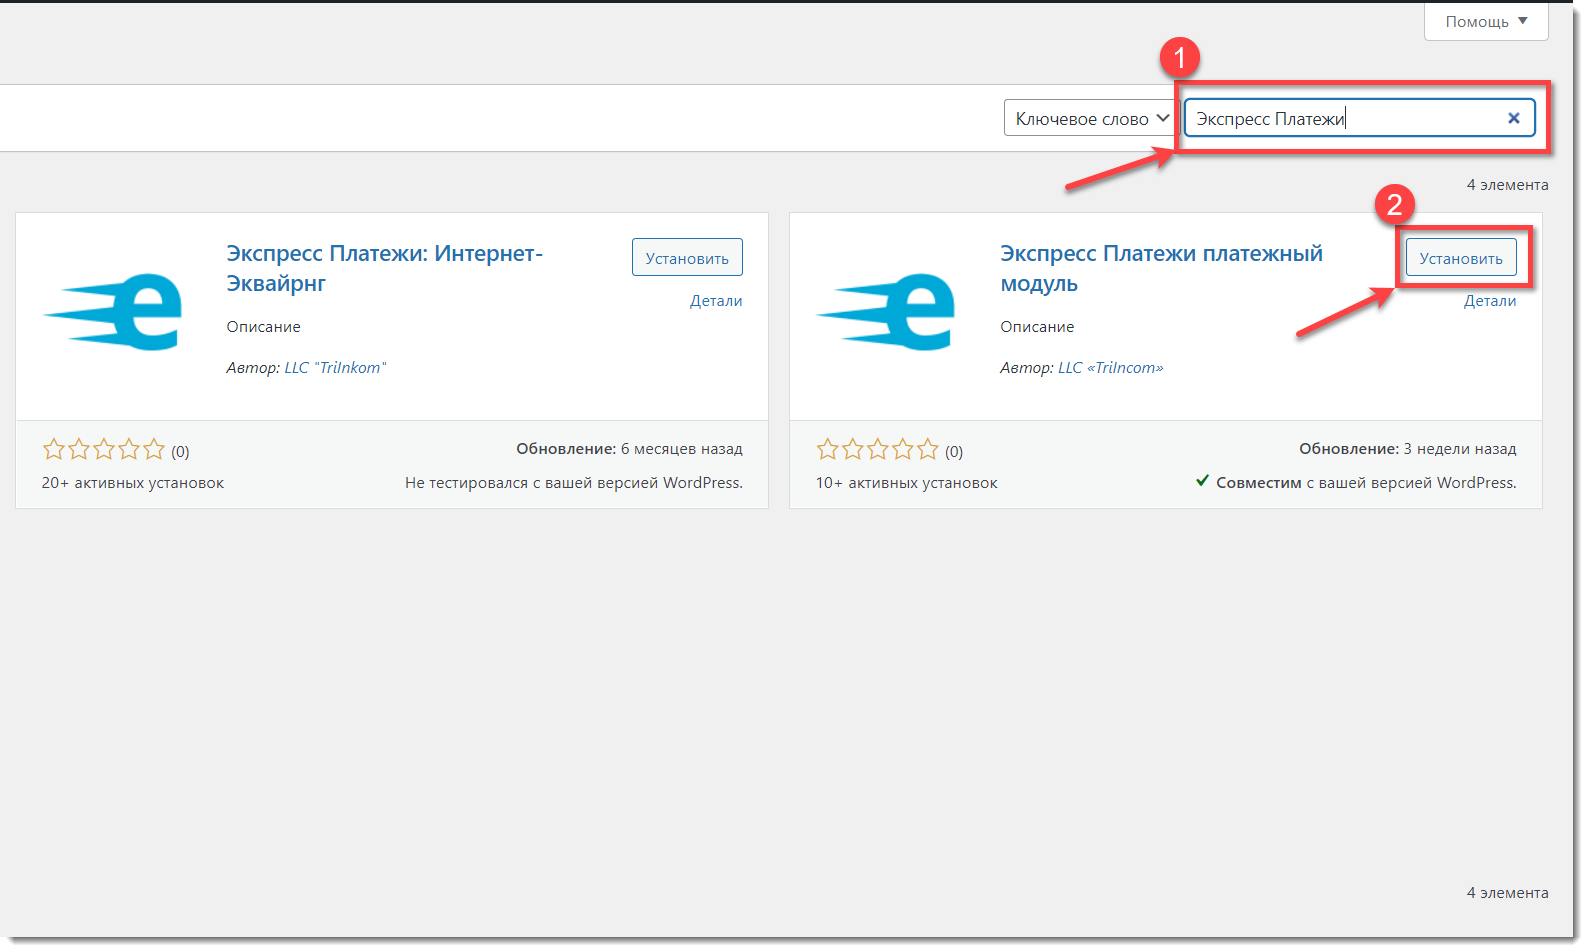Image resolution: width=1588 pixels, height=952 pixels.
Task: Click the logo icon of the платежный модуль plugin
Action: click(886, 312)
